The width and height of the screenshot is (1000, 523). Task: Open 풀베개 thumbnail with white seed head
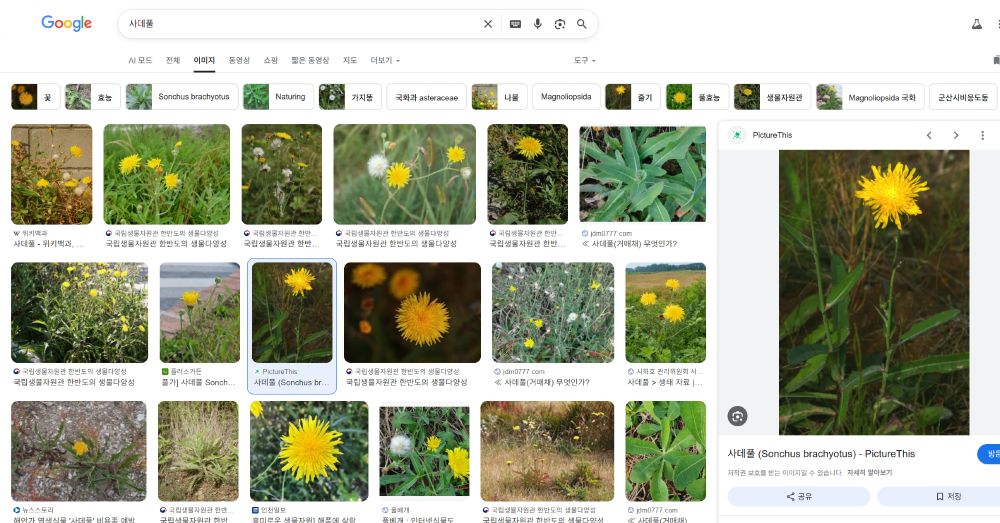coord(424,451)
